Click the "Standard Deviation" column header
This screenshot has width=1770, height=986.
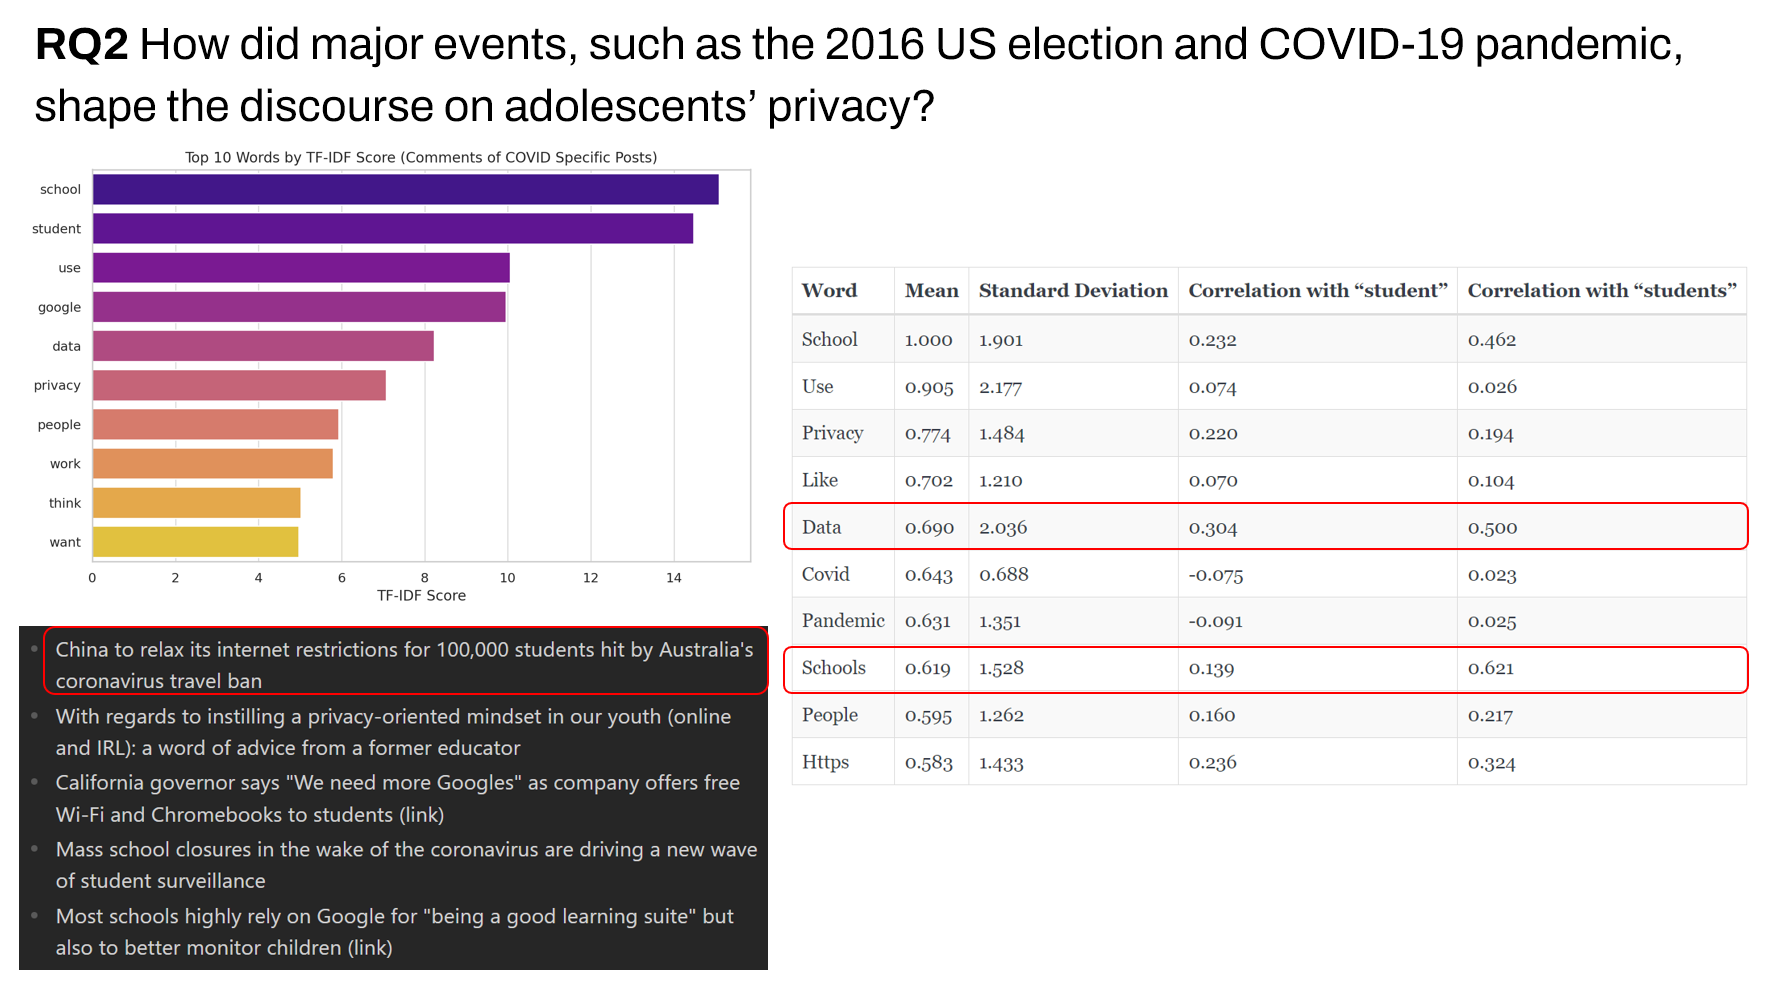pos(1072,291)
